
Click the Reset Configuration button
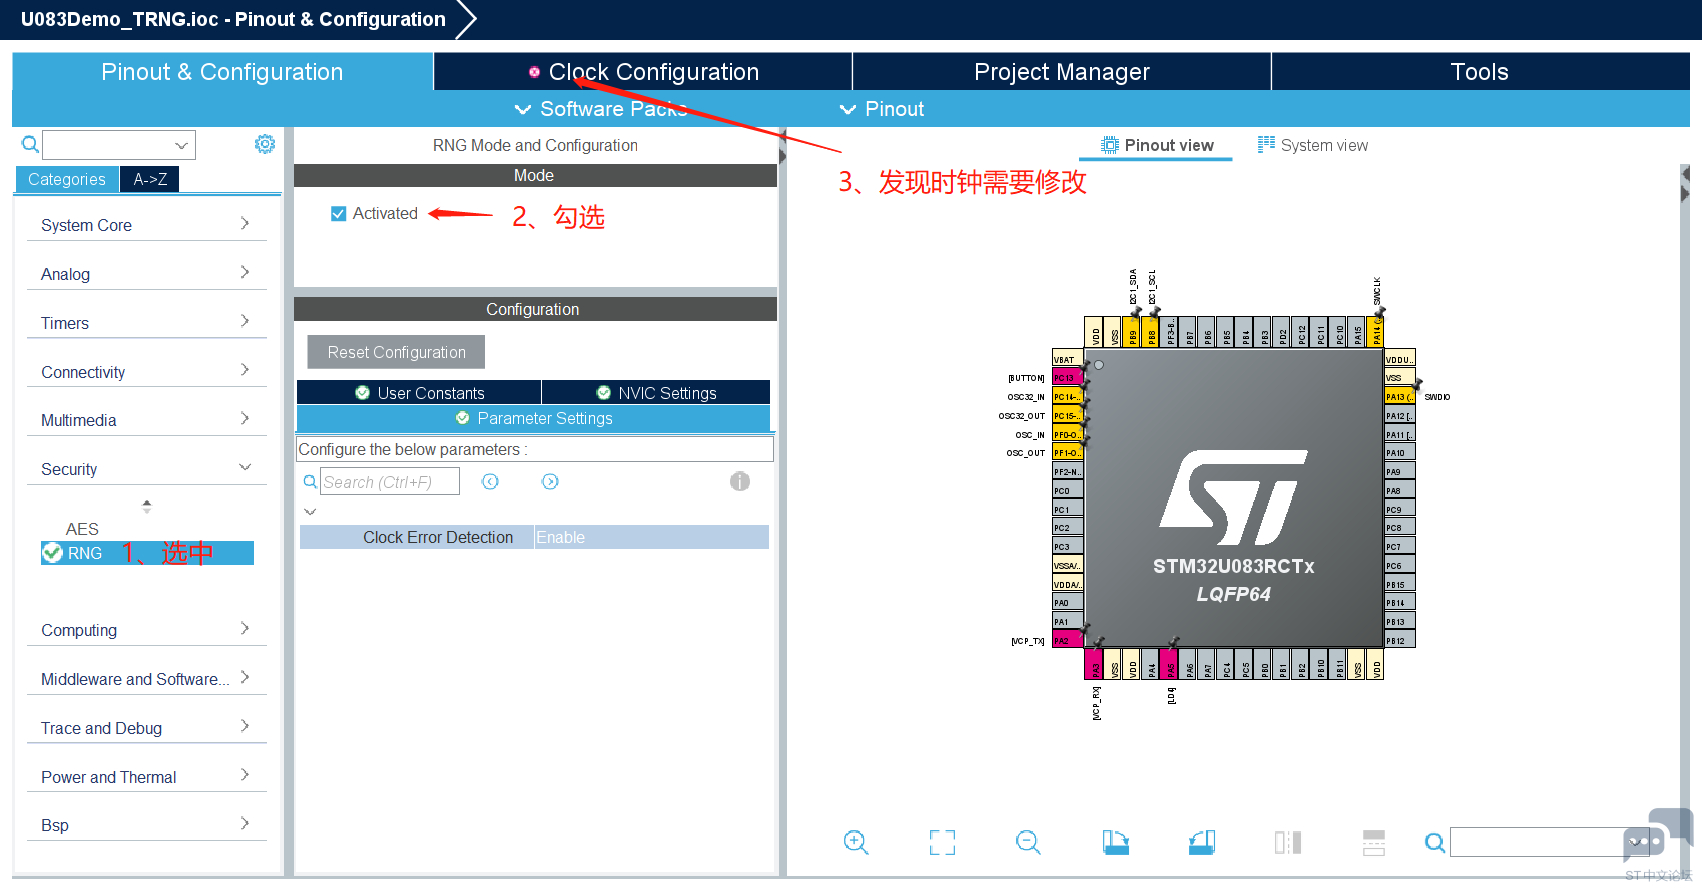pos(396,352)
